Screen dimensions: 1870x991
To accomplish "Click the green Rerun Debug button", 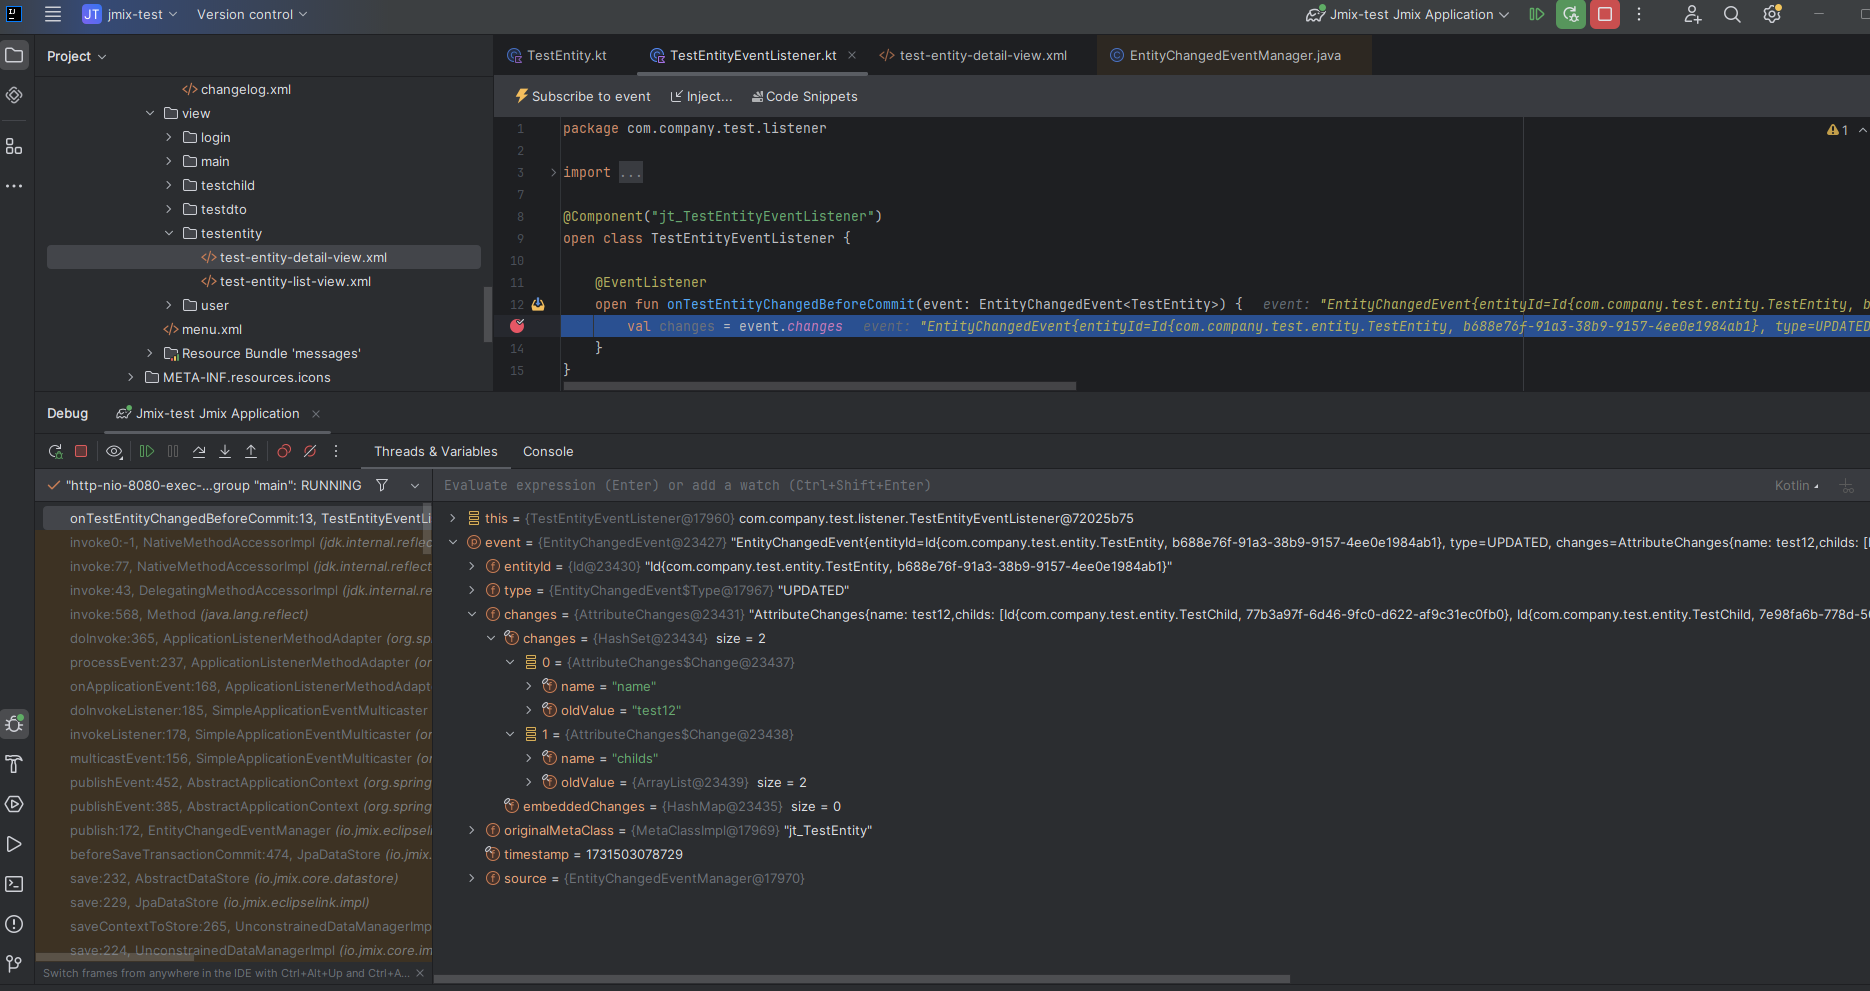I will pyautogui.click(x=1571, y=14).
